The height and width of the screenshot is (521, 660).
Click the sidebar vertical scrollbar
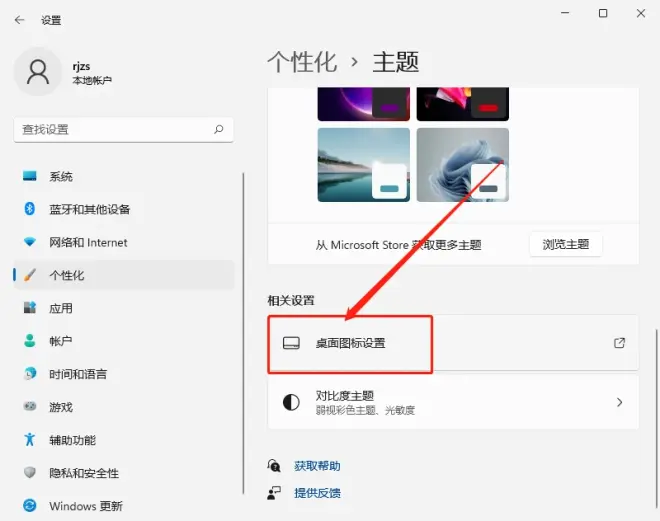tap(243, 332)
